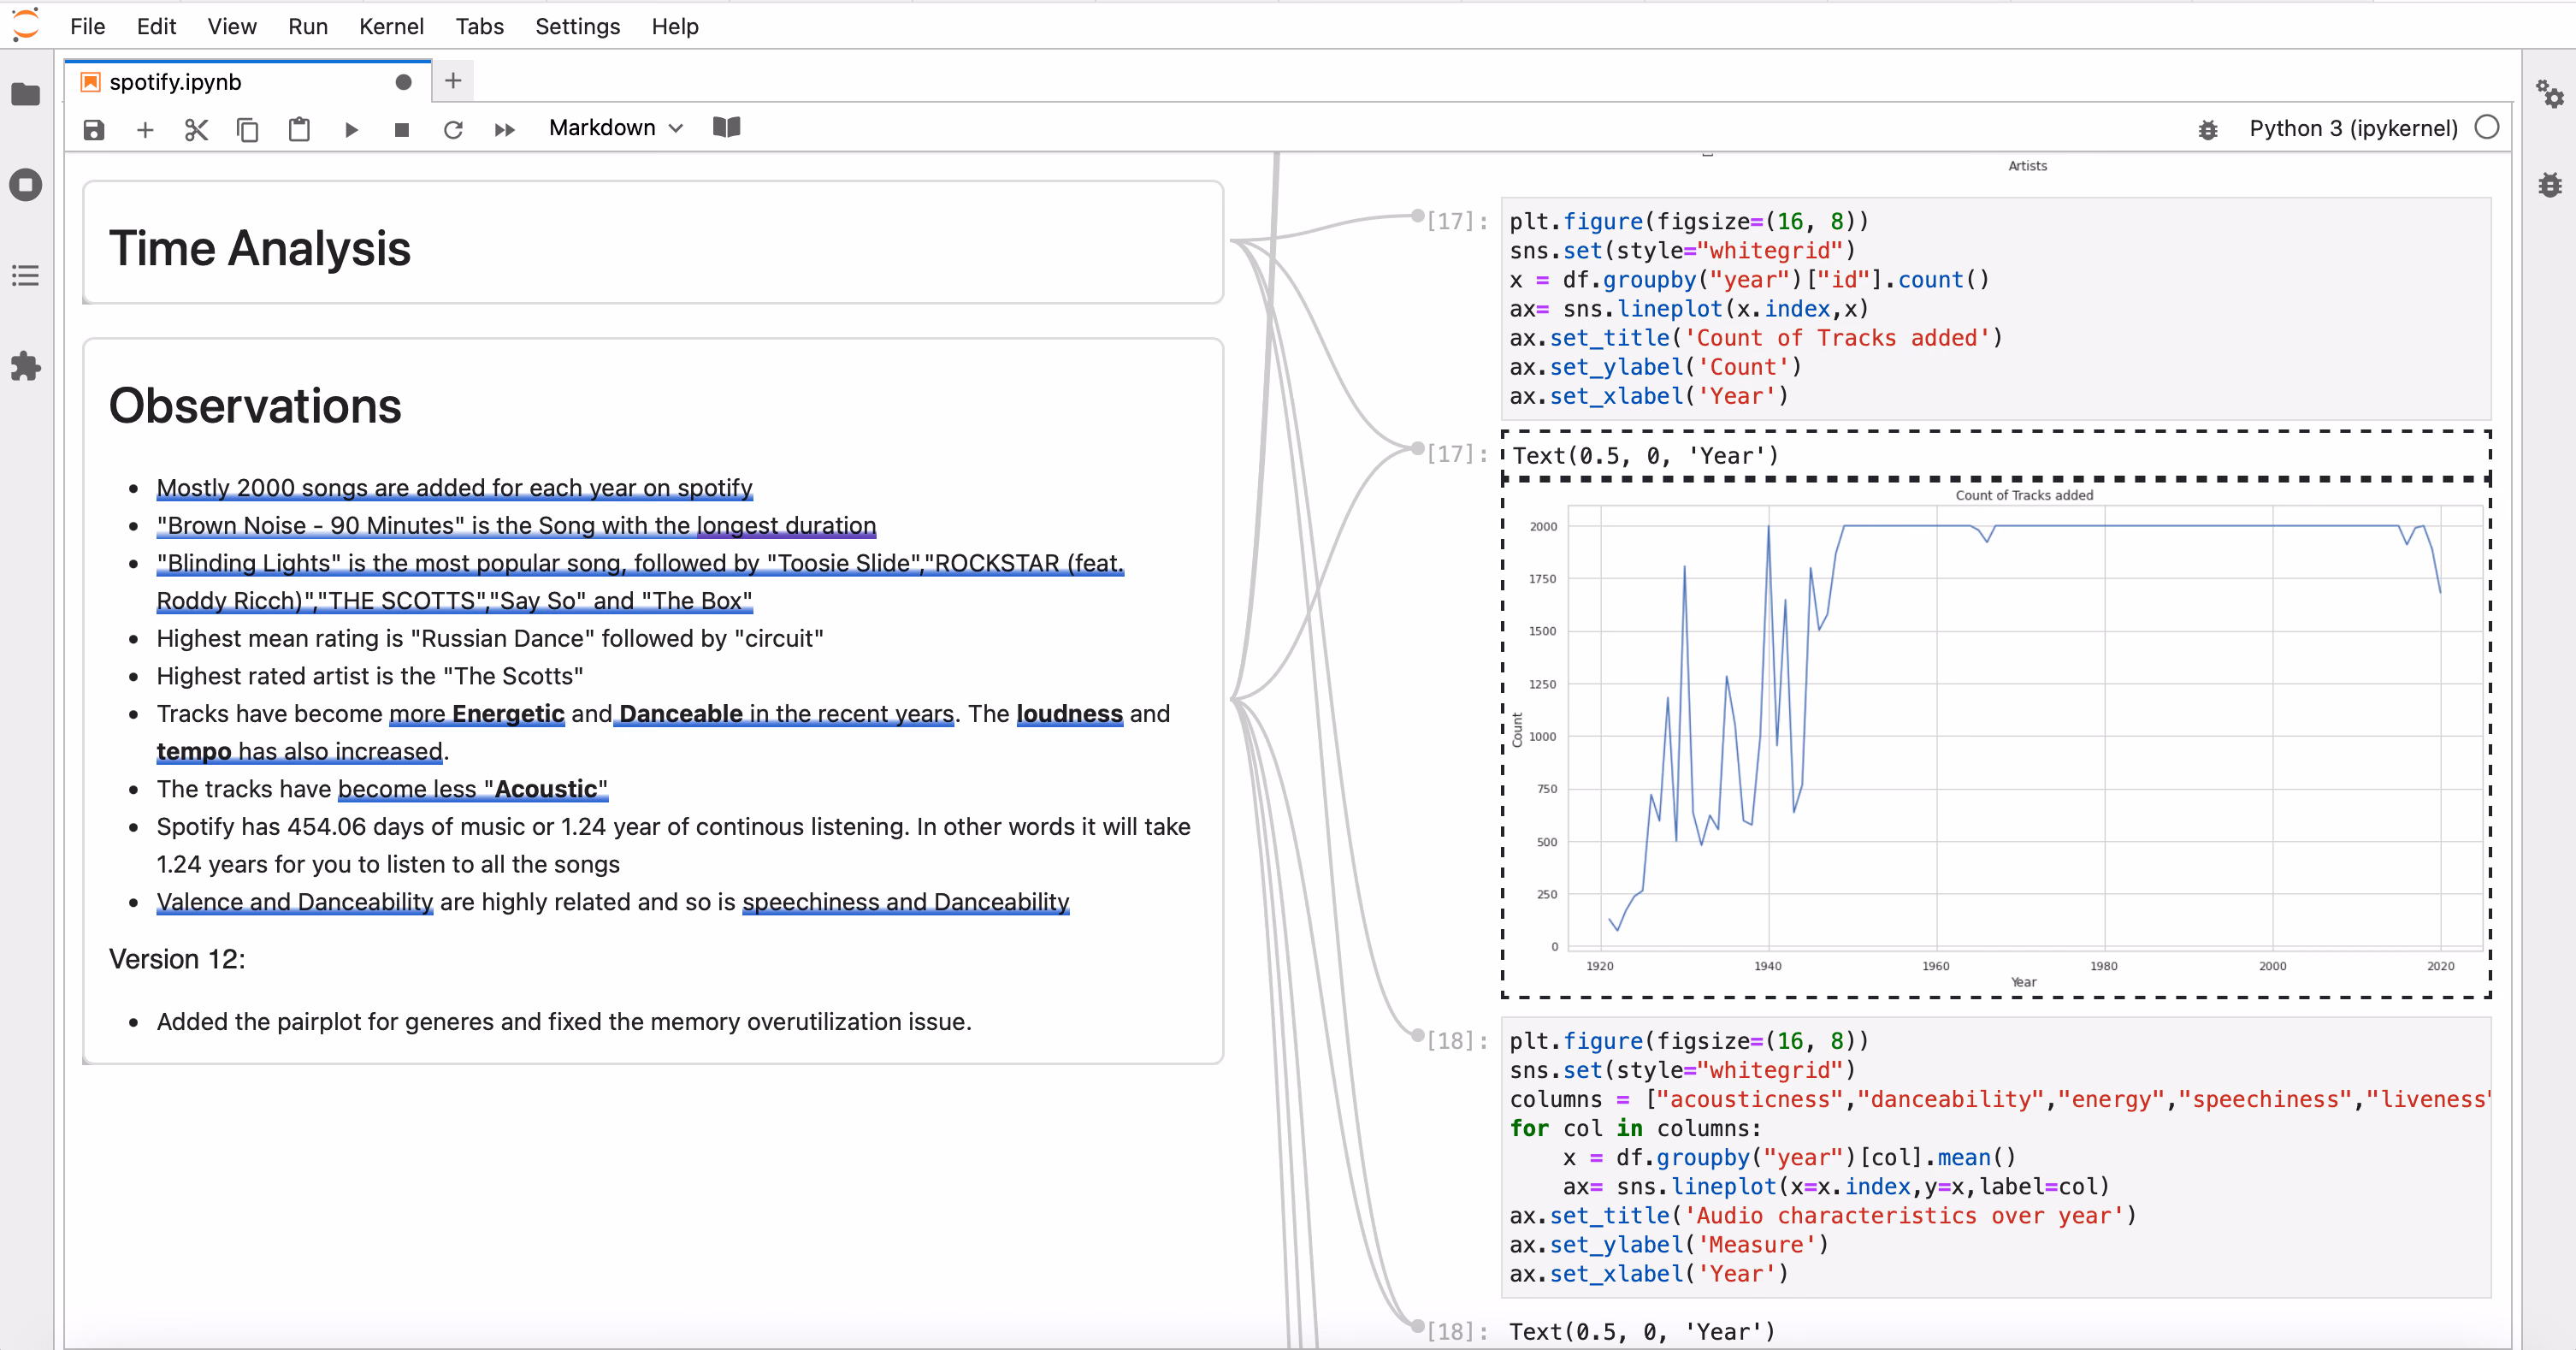Click the kernel status circle indicator
Screen dimensions: 2576x1350
[2487, 128]
